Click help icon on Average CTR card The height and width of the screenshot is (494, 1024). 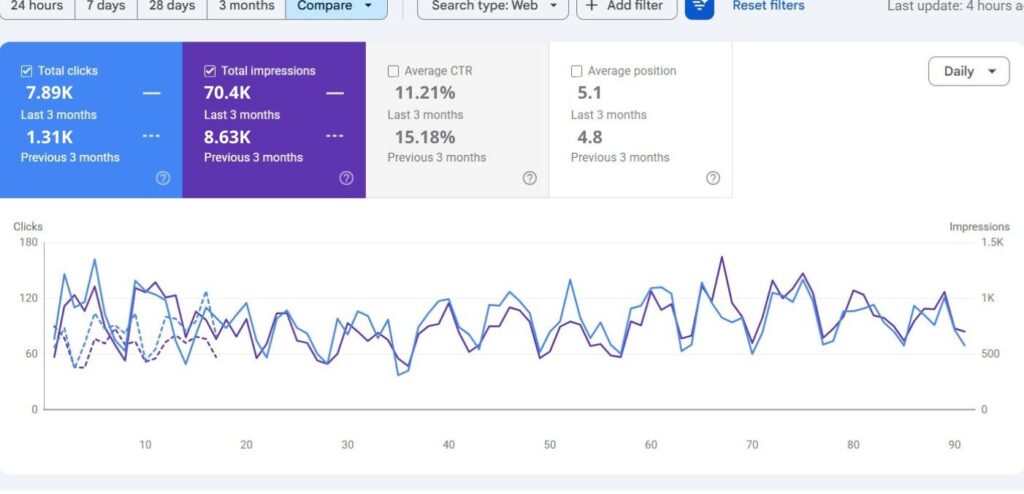530,178
